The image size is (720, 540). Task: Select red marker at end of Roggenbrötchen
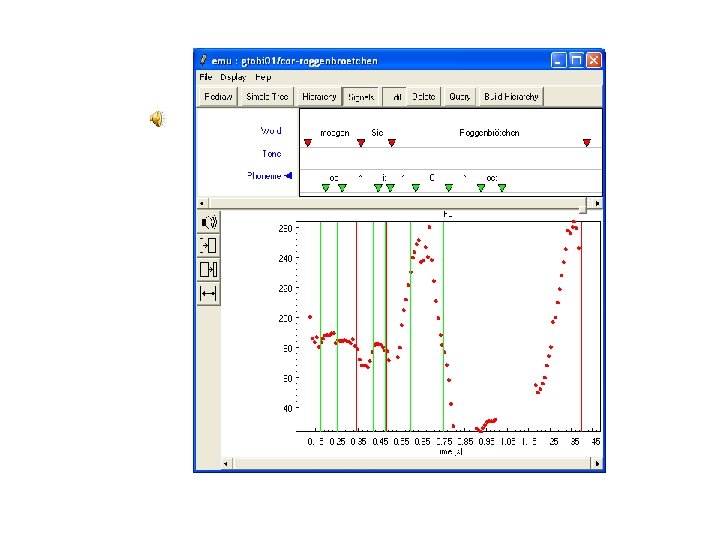(x=586, y=143)
